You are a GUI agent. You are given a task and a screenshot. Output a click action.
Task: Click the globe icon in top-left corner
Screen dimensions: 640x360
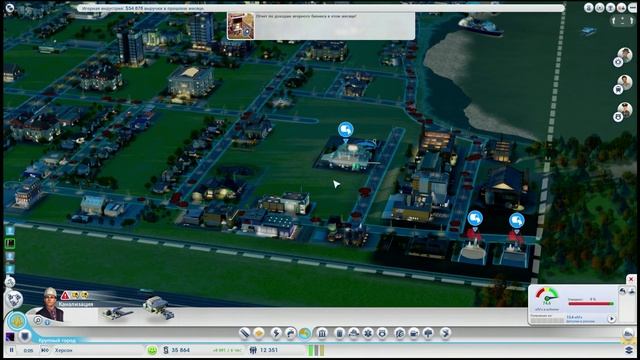[9, 7]
